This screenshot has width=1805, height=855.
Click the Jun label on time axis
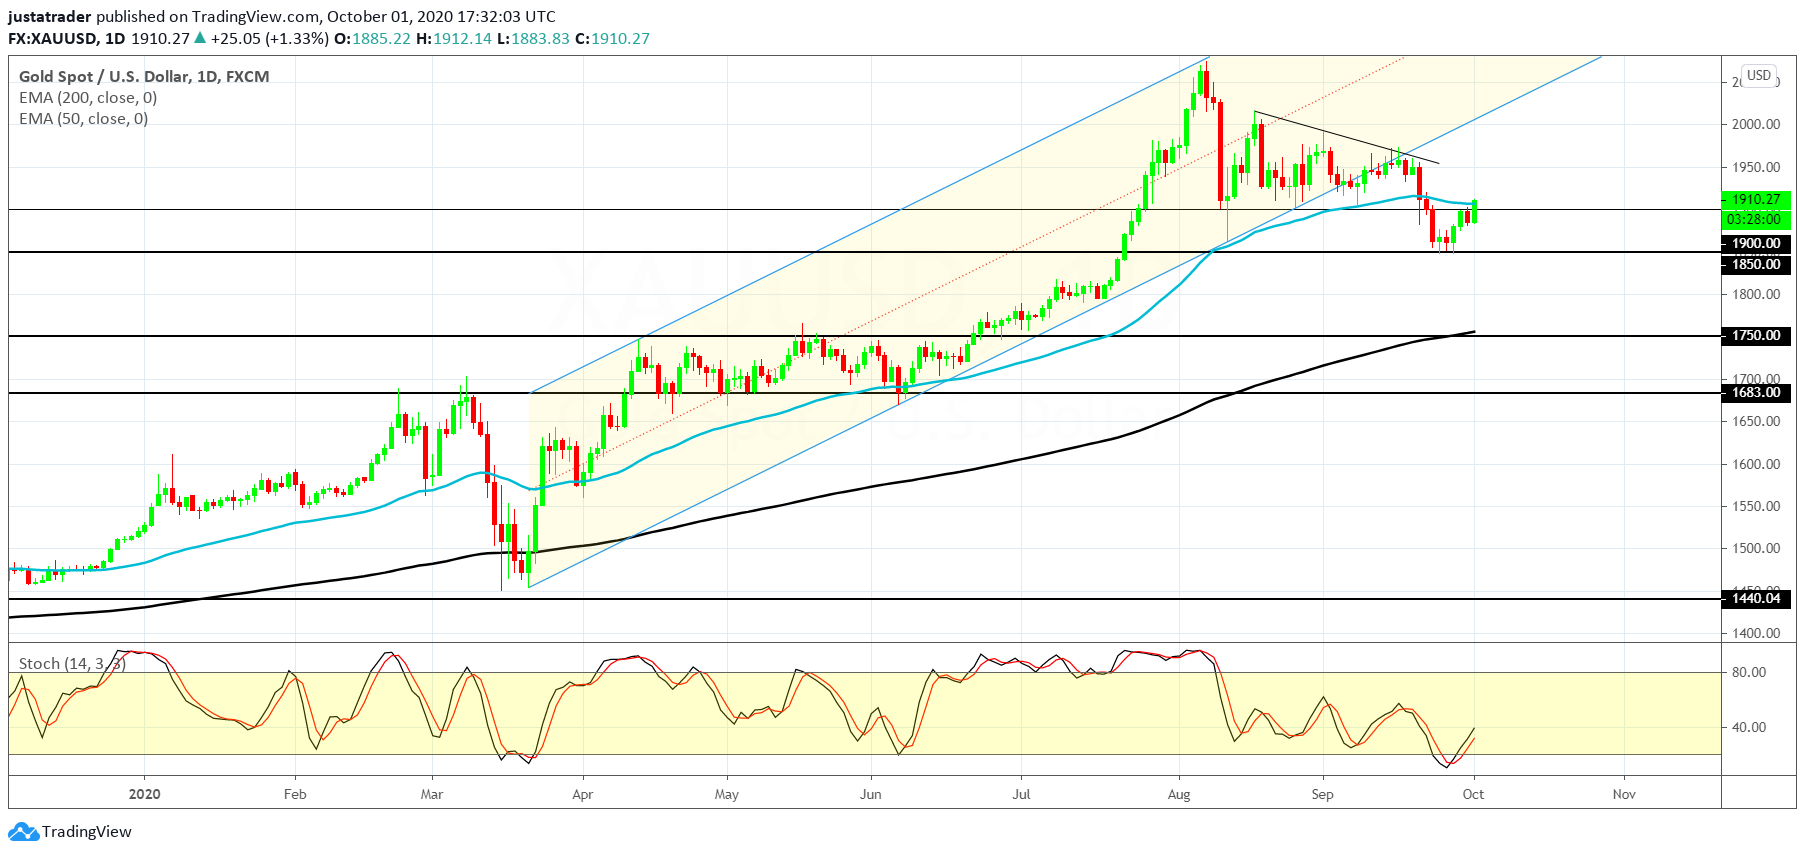point(871,795)
